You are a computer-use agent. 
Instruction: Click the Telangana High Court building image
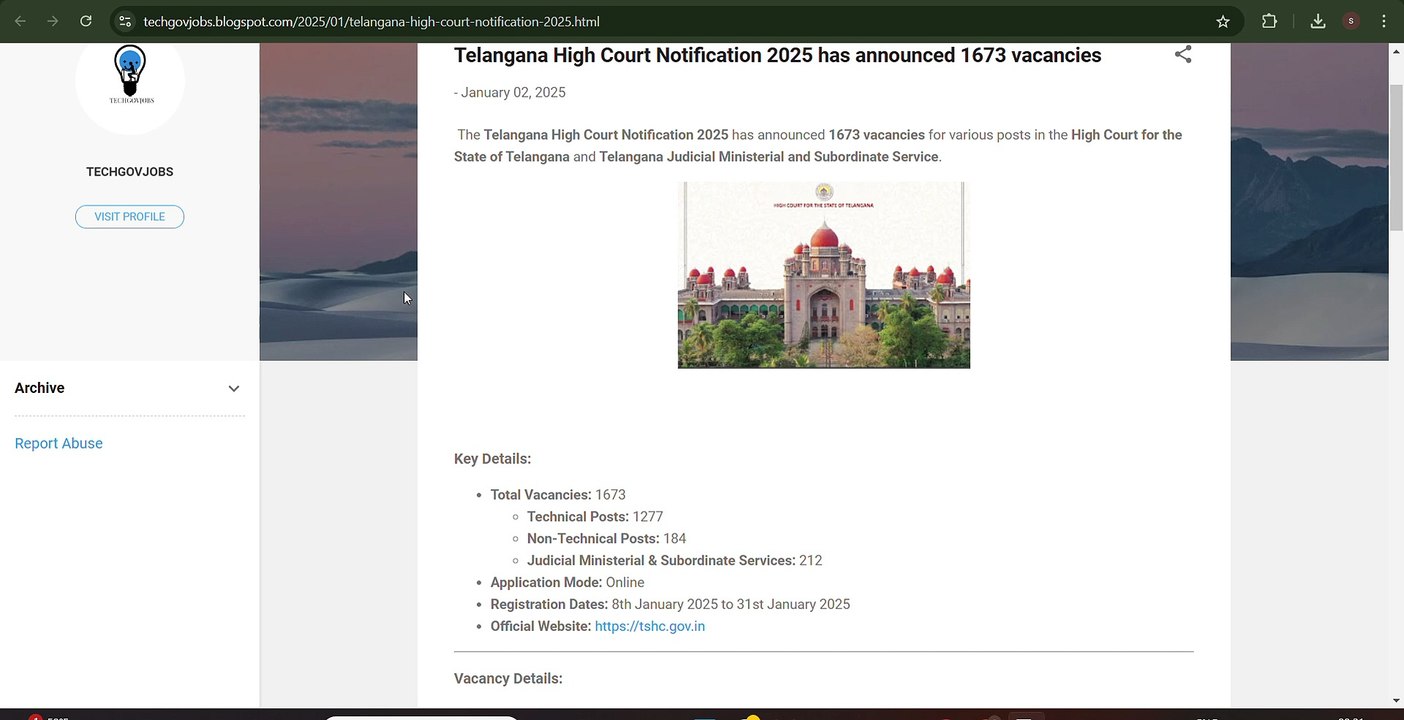pyautogui.click(x=824, y=275)
